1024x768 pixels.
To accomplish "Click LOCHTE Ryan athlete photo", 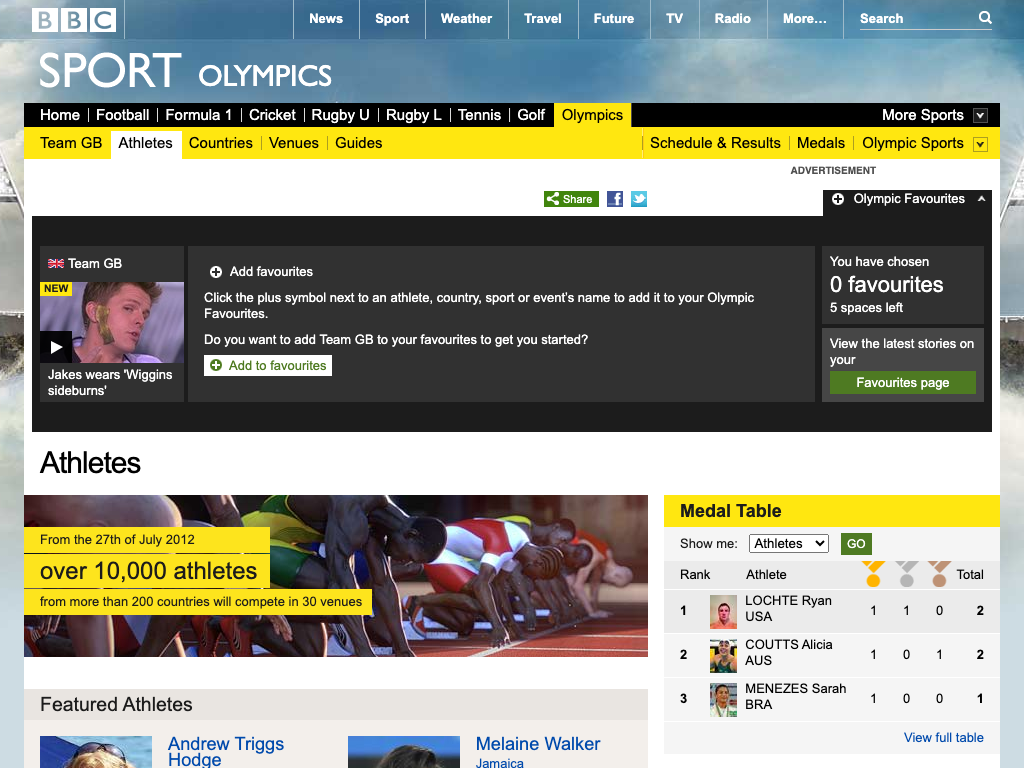I will point(723,611).
